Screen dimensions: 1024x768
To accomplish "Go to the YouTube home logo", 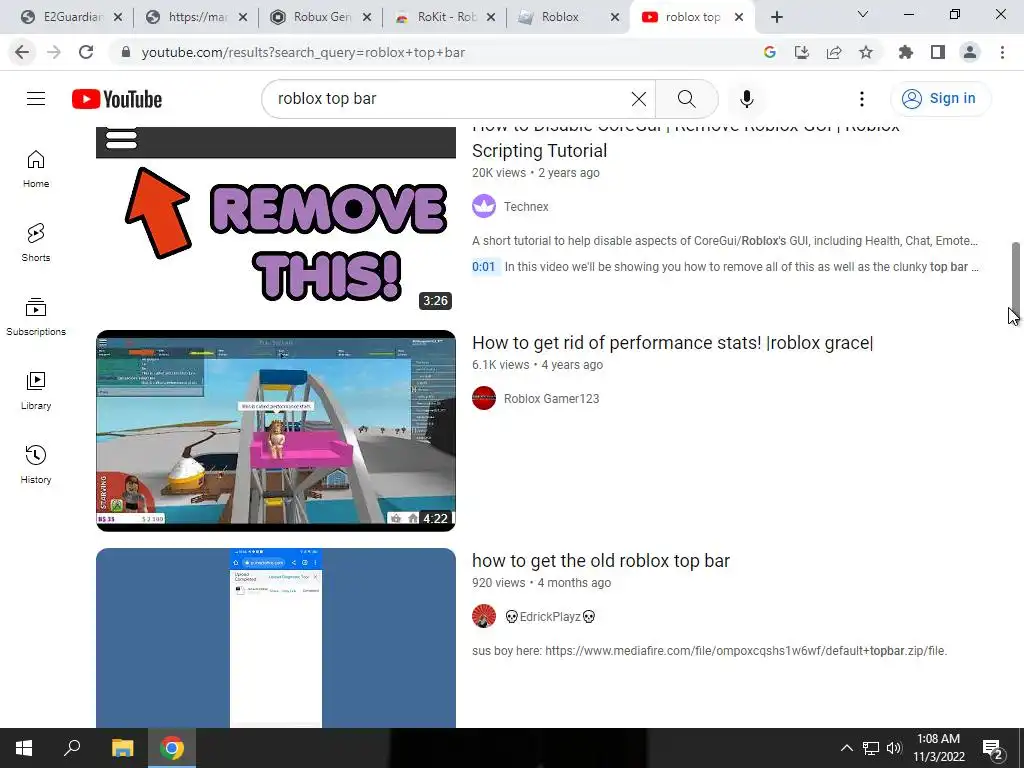I will (x=117, y=99).
